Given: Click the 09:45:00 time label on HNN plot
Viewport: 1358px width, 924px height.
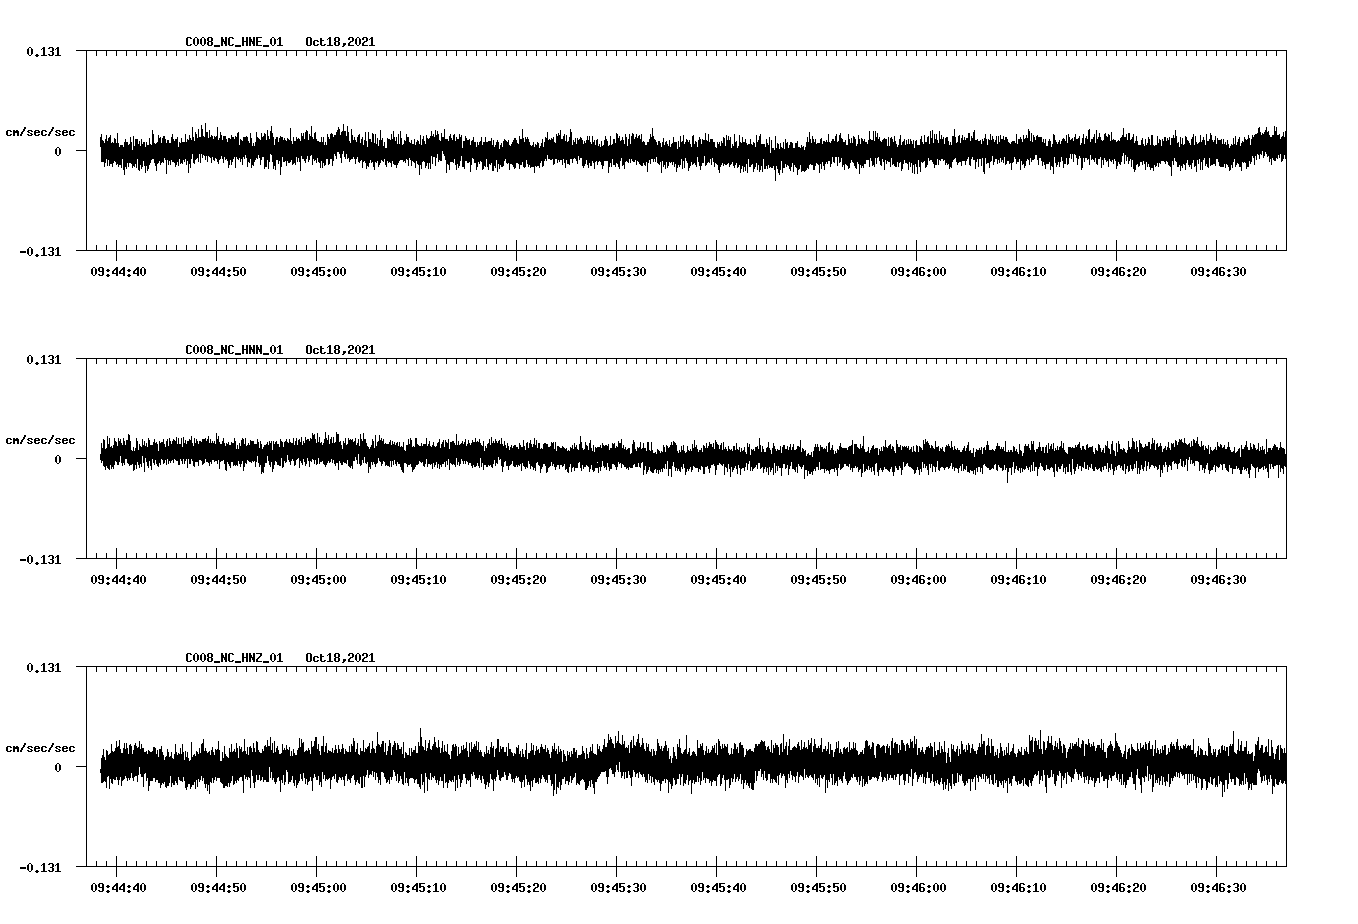Looking at the screenshot, I should tap(318, 580).
